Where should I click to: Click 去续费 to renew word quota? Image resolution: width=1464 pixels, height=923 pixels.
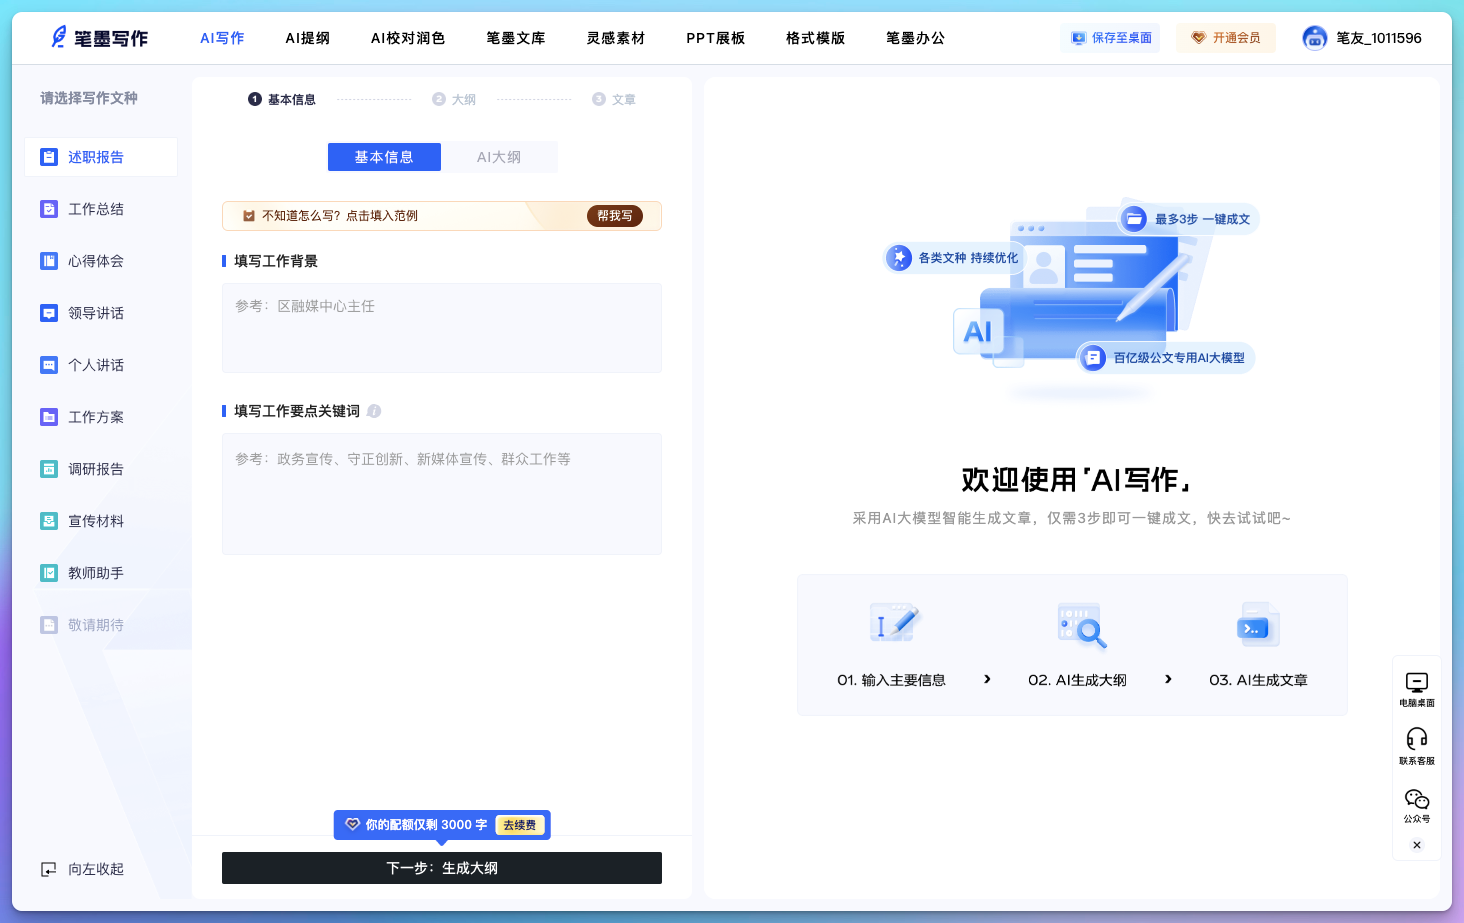(x=520, y=825)
